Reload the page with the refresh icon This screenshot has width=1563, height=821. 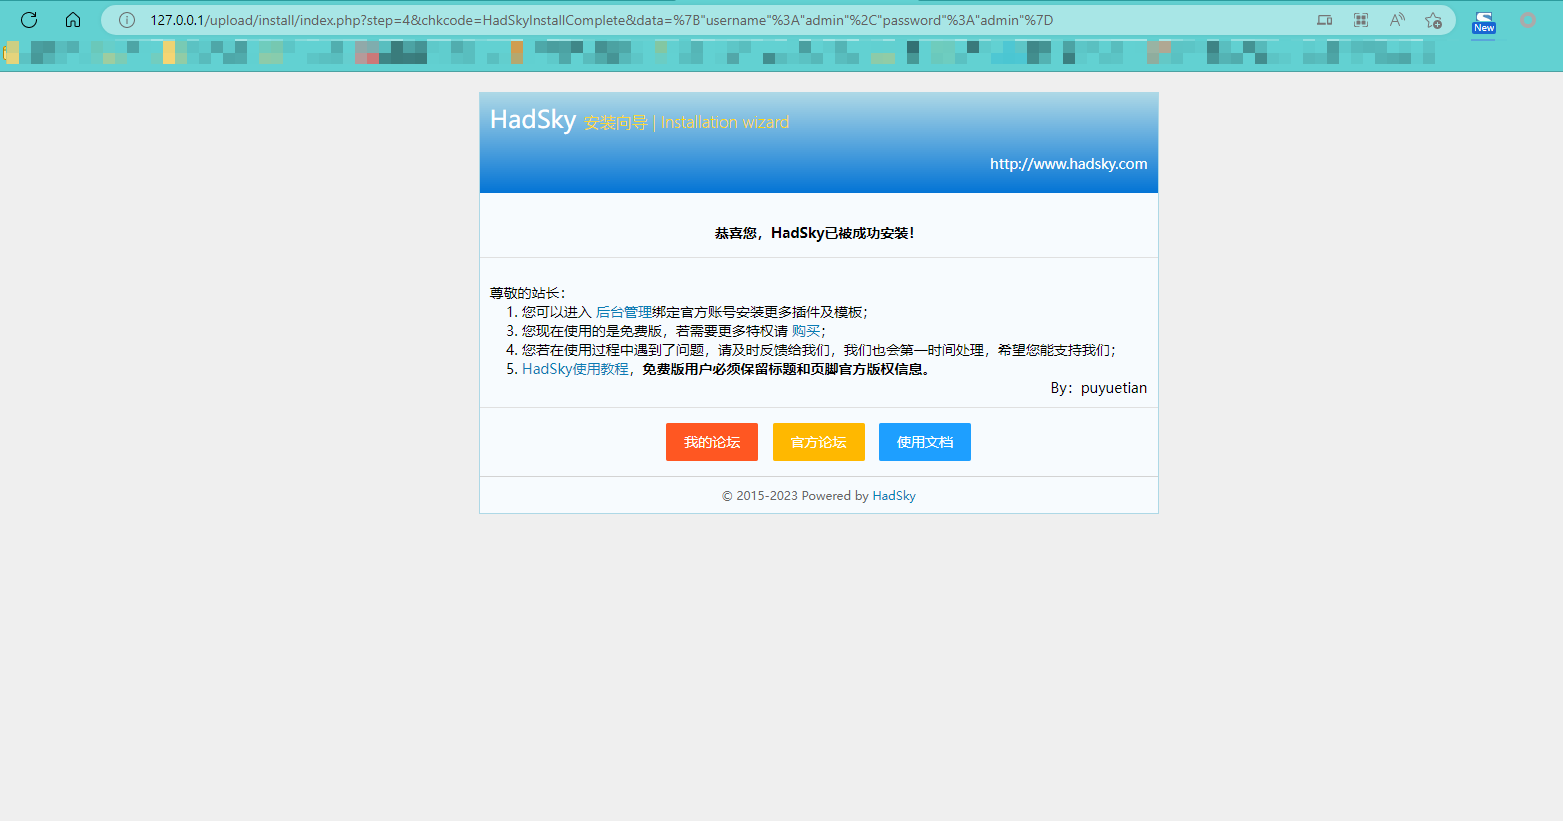point(29,20)
